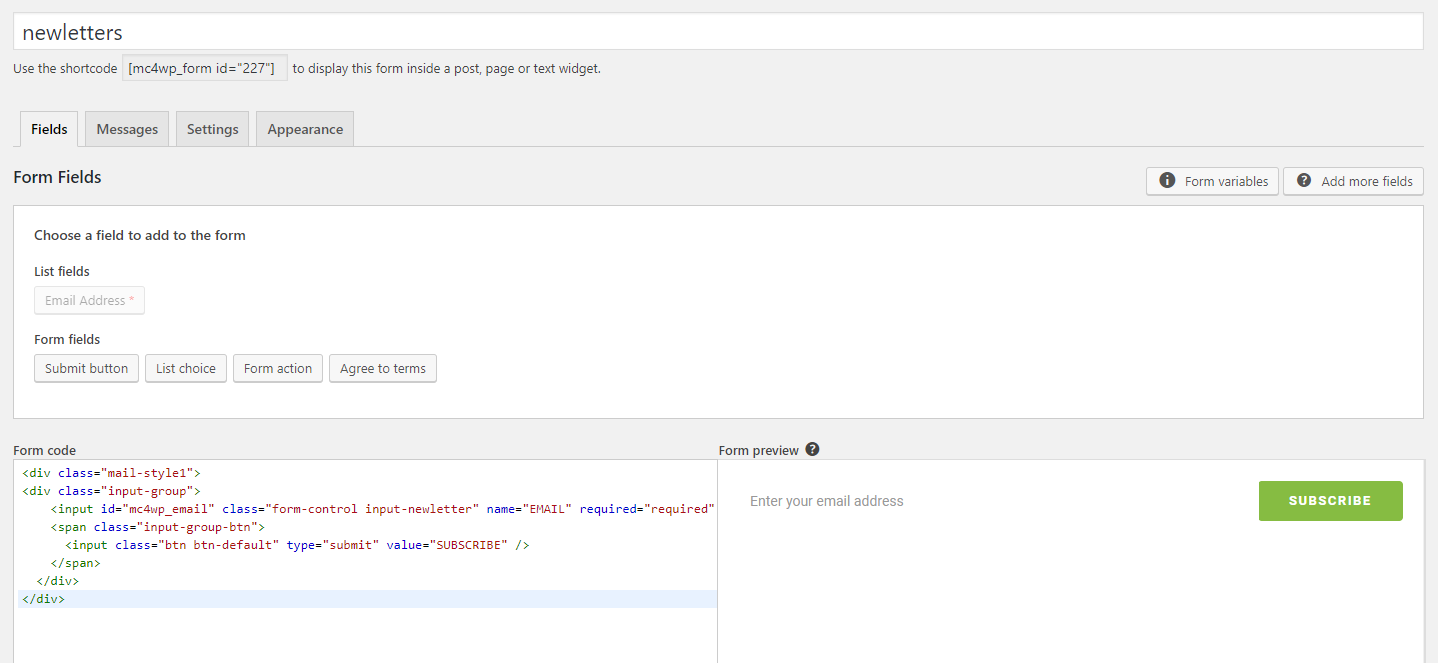Image resolution: width=1438 pixels, height=663 pixels.
Task: Click the code line containing mc4wp_email input
Action: pos(380,509)
